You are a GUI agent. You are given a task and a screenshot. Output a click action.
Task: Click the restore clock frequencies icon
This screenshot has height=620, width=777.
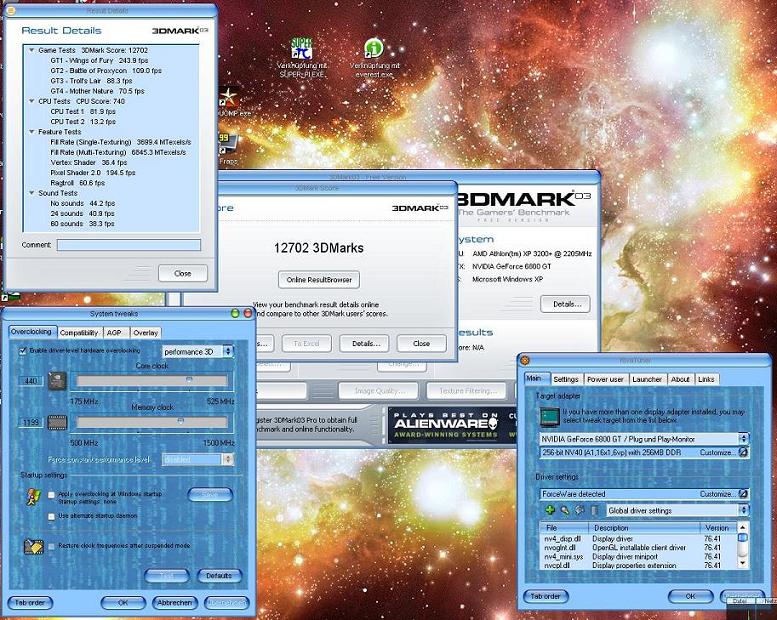(34, 546)
